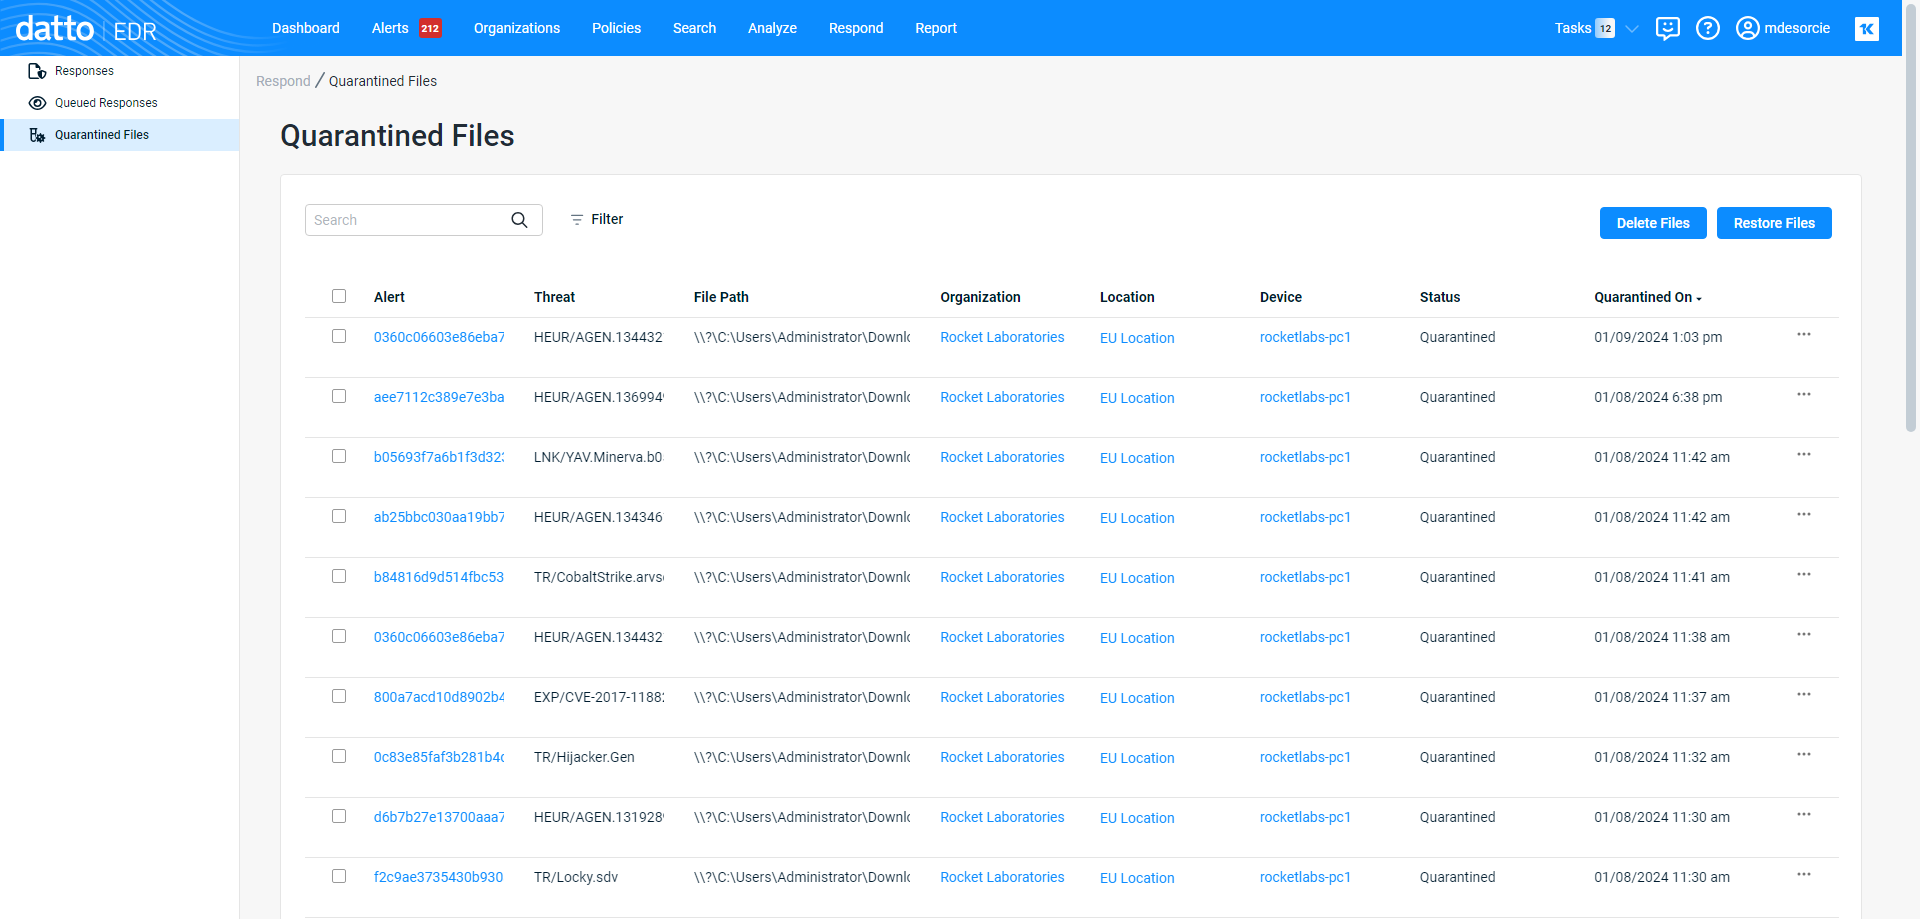This screenshot has width=1920, height=919.
Task: Open actions menu for 800a7acd10d8902b4 row
Action: pyautogui.click(x=1803, y=695)
